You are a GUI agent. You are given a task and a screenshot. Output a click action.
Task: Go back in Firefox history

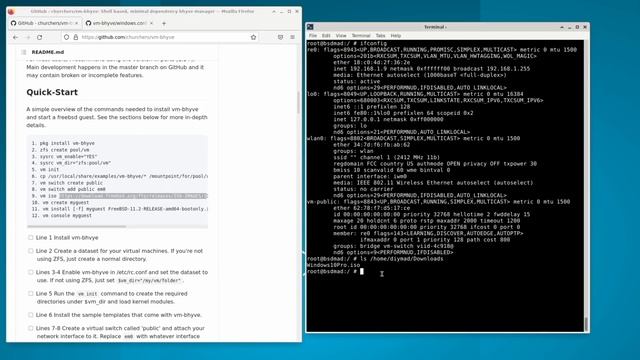pos(16,37)
